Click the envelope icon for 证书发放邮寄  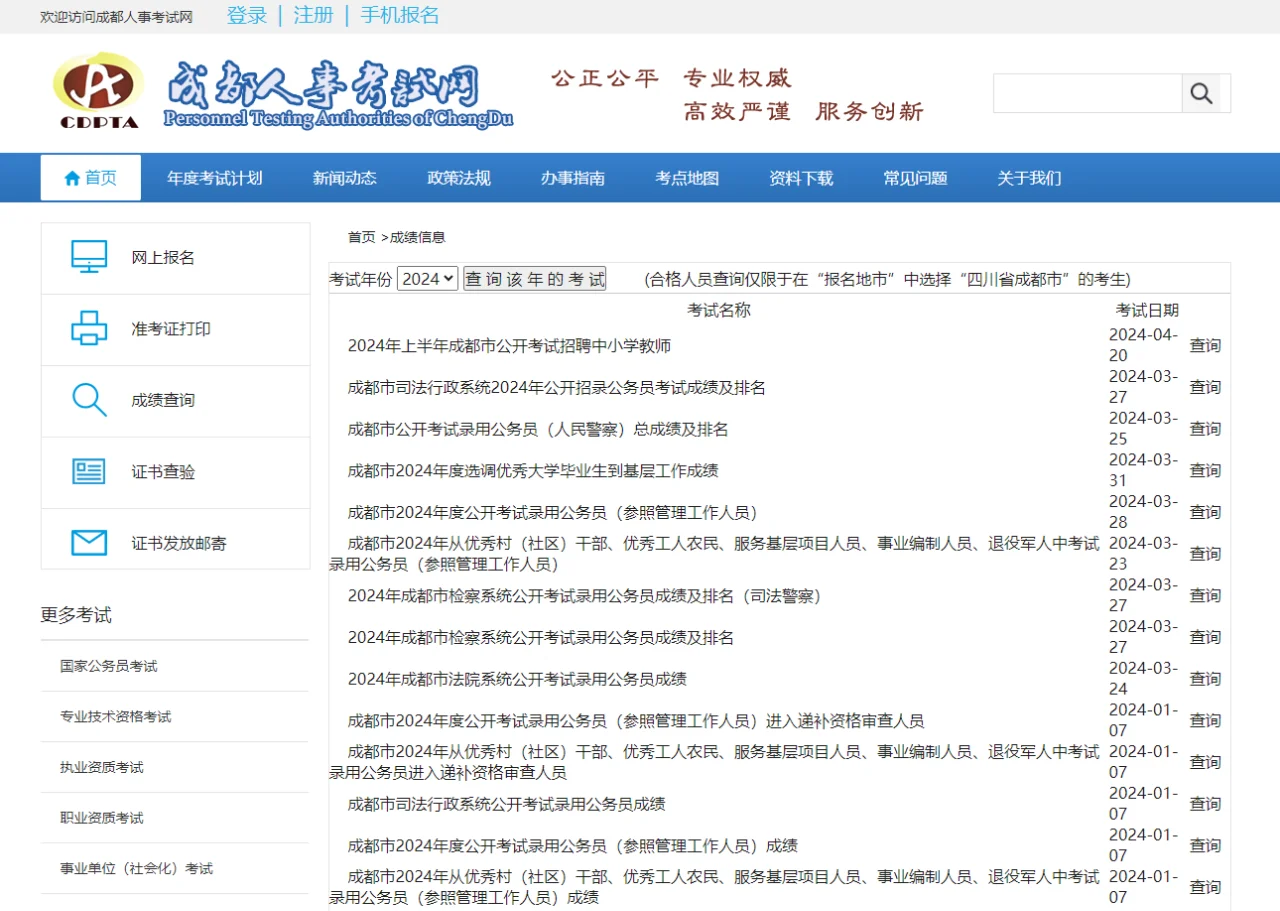tap(89, 543)
